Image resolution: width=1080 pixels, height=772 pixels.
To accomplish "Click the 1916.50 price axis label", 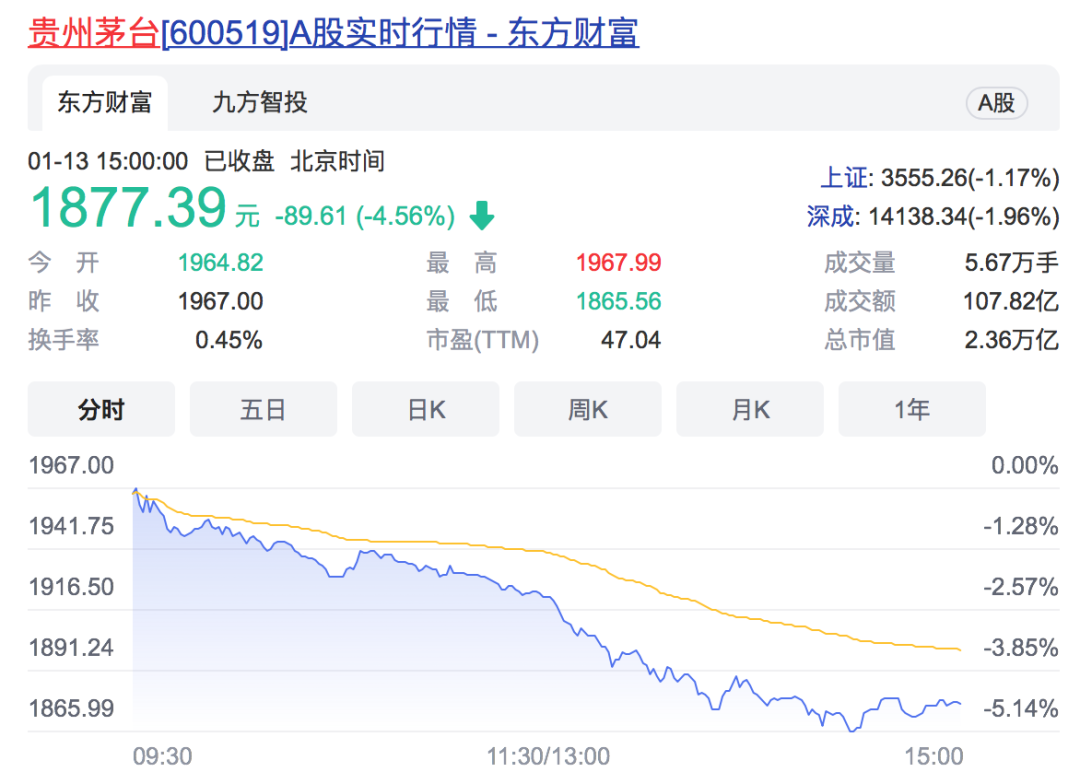I will (71, 587).
